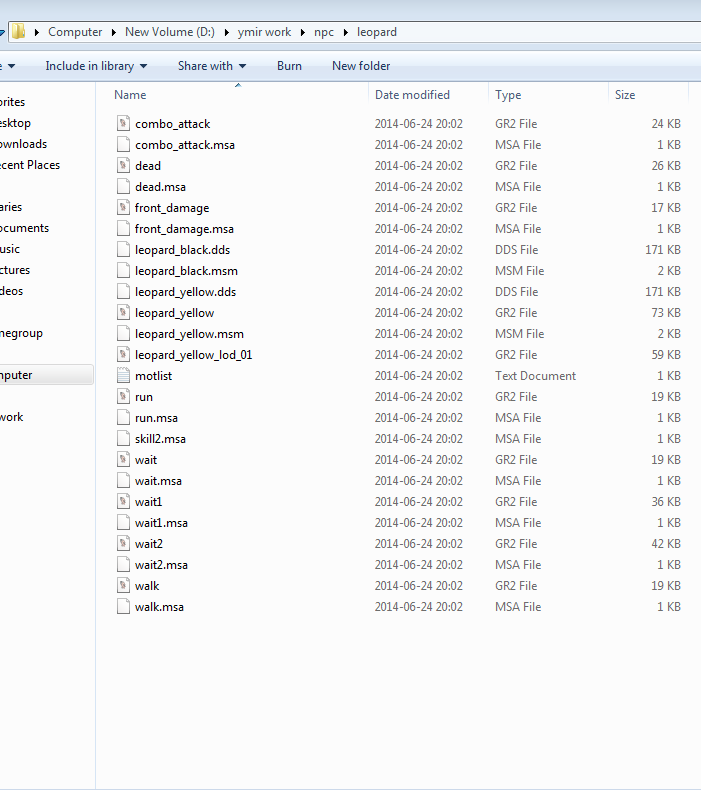The width and height of the screenshot is (701, 790).
Task: Click the wait1 GR2 file icon
Action: pyautogui.click(x=123, y=501)
